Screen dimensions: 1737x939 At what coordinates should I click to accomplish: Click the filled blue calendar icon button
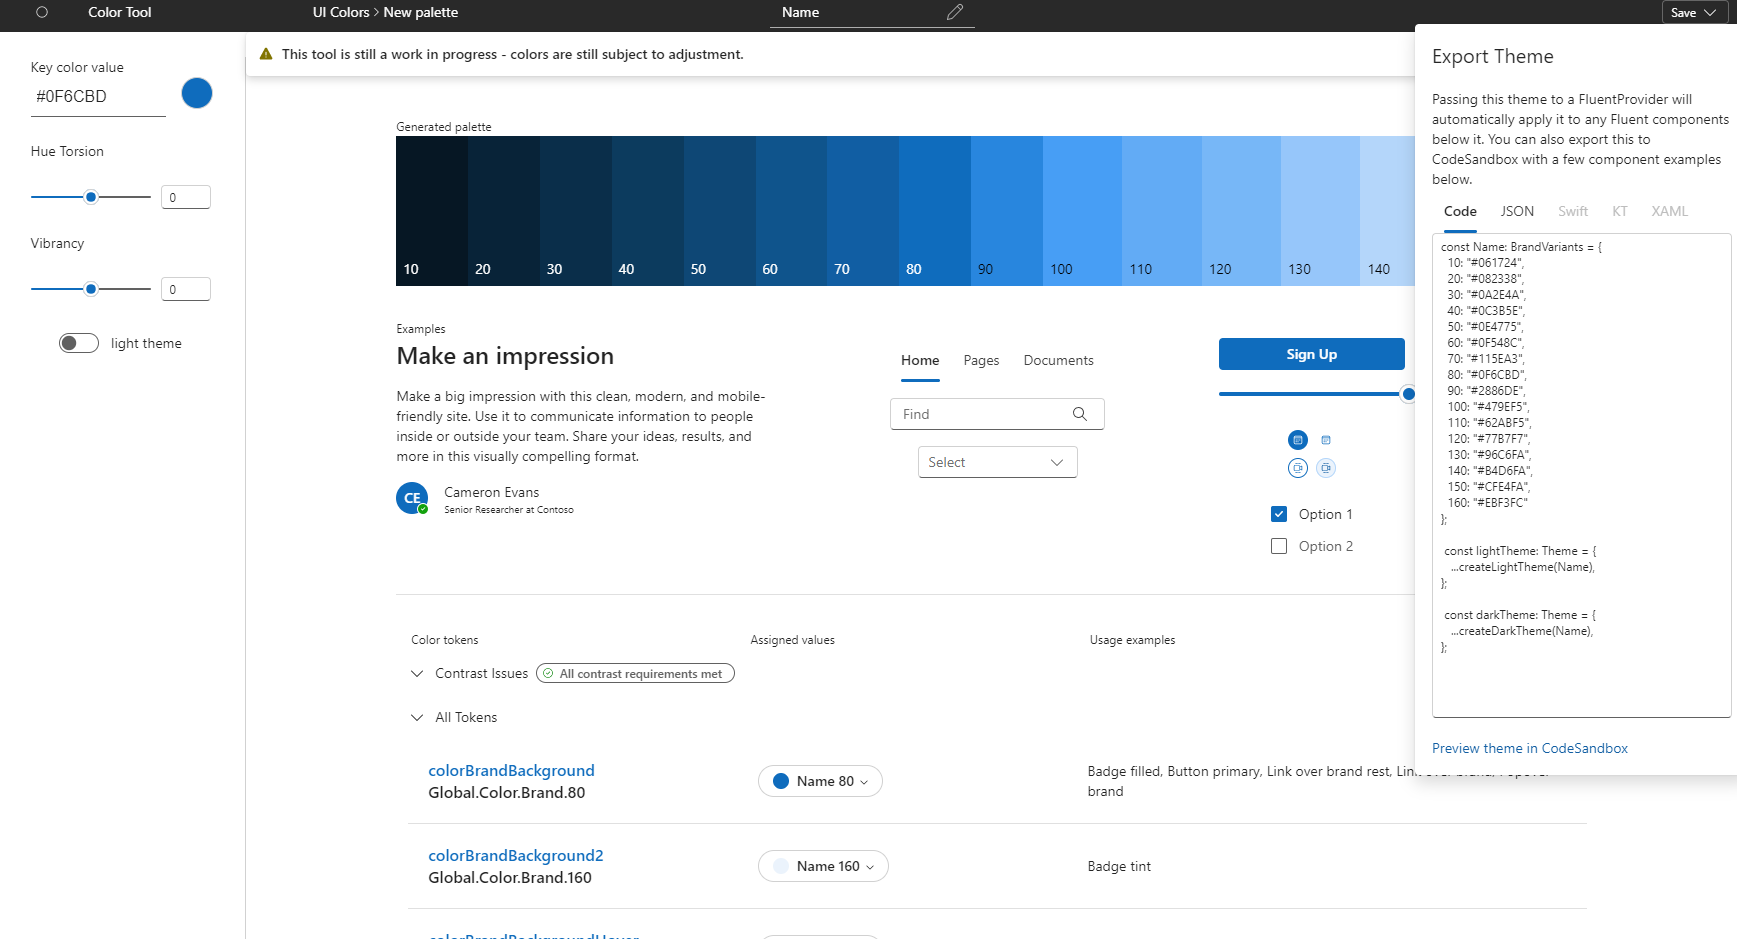[1297, 440]
